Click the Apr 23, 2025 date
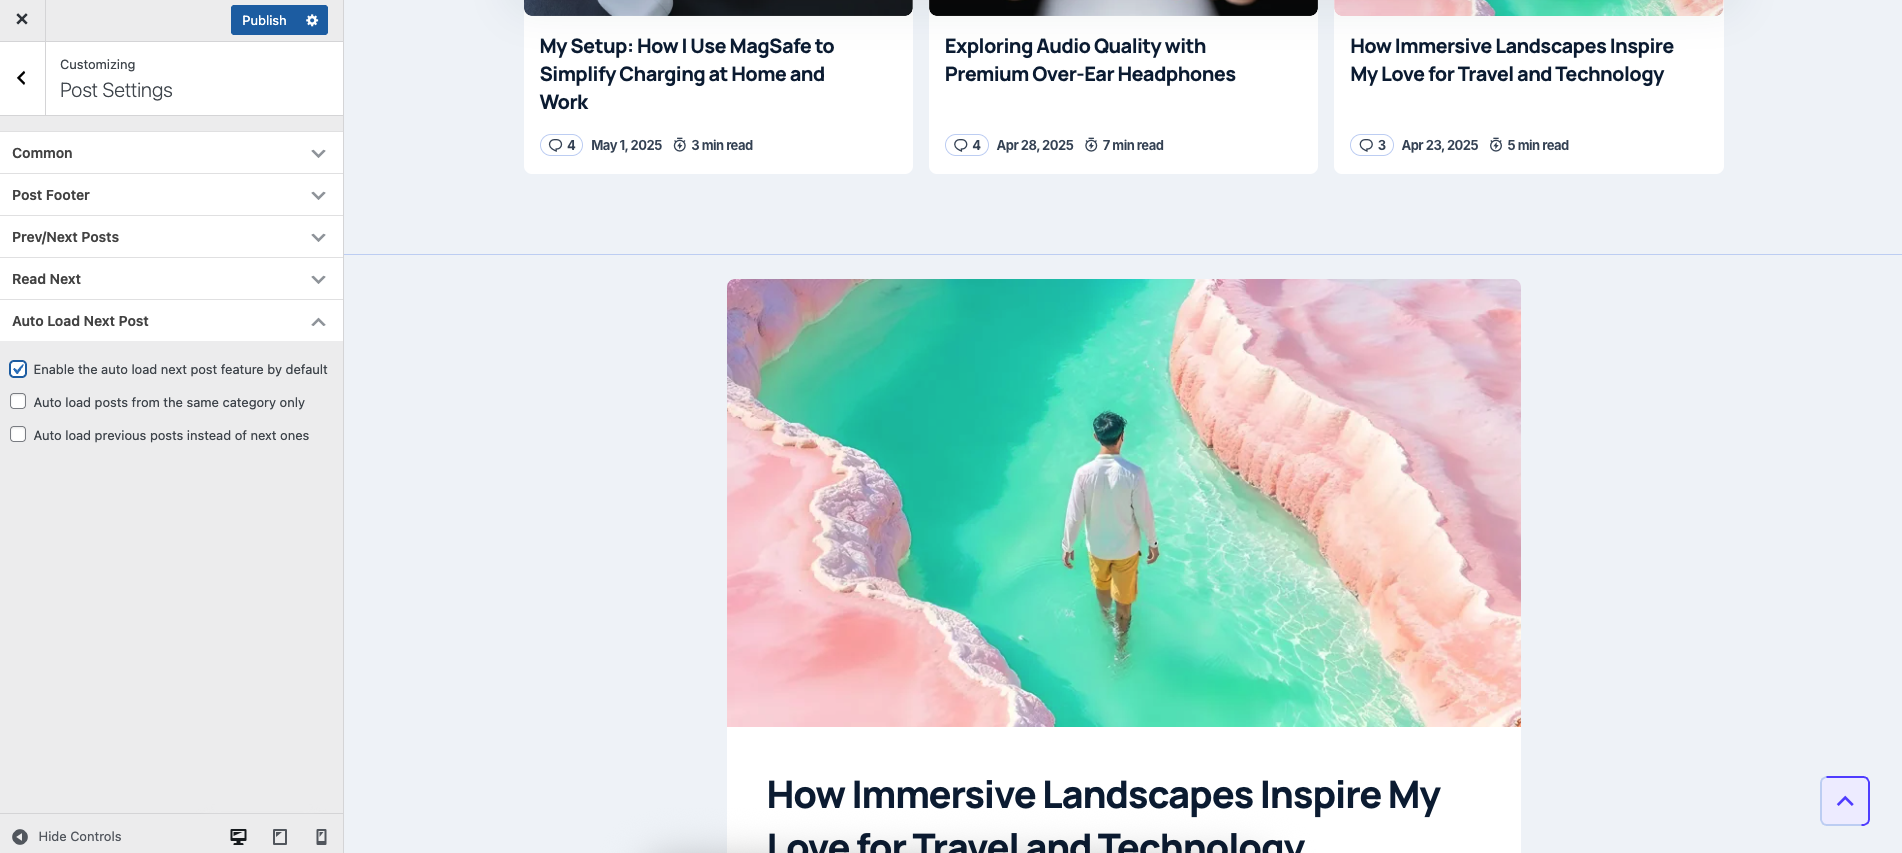 (x=1440, y=145)
